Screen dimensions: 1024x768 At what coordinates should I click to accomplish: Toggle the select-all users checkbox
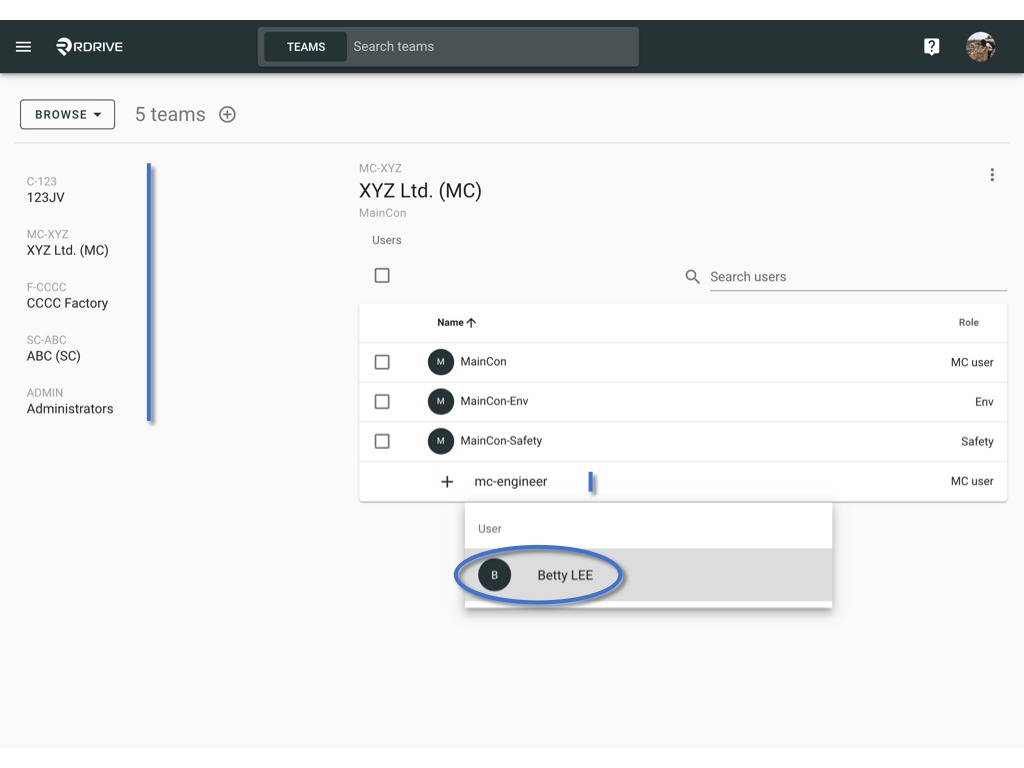[382, 276]
